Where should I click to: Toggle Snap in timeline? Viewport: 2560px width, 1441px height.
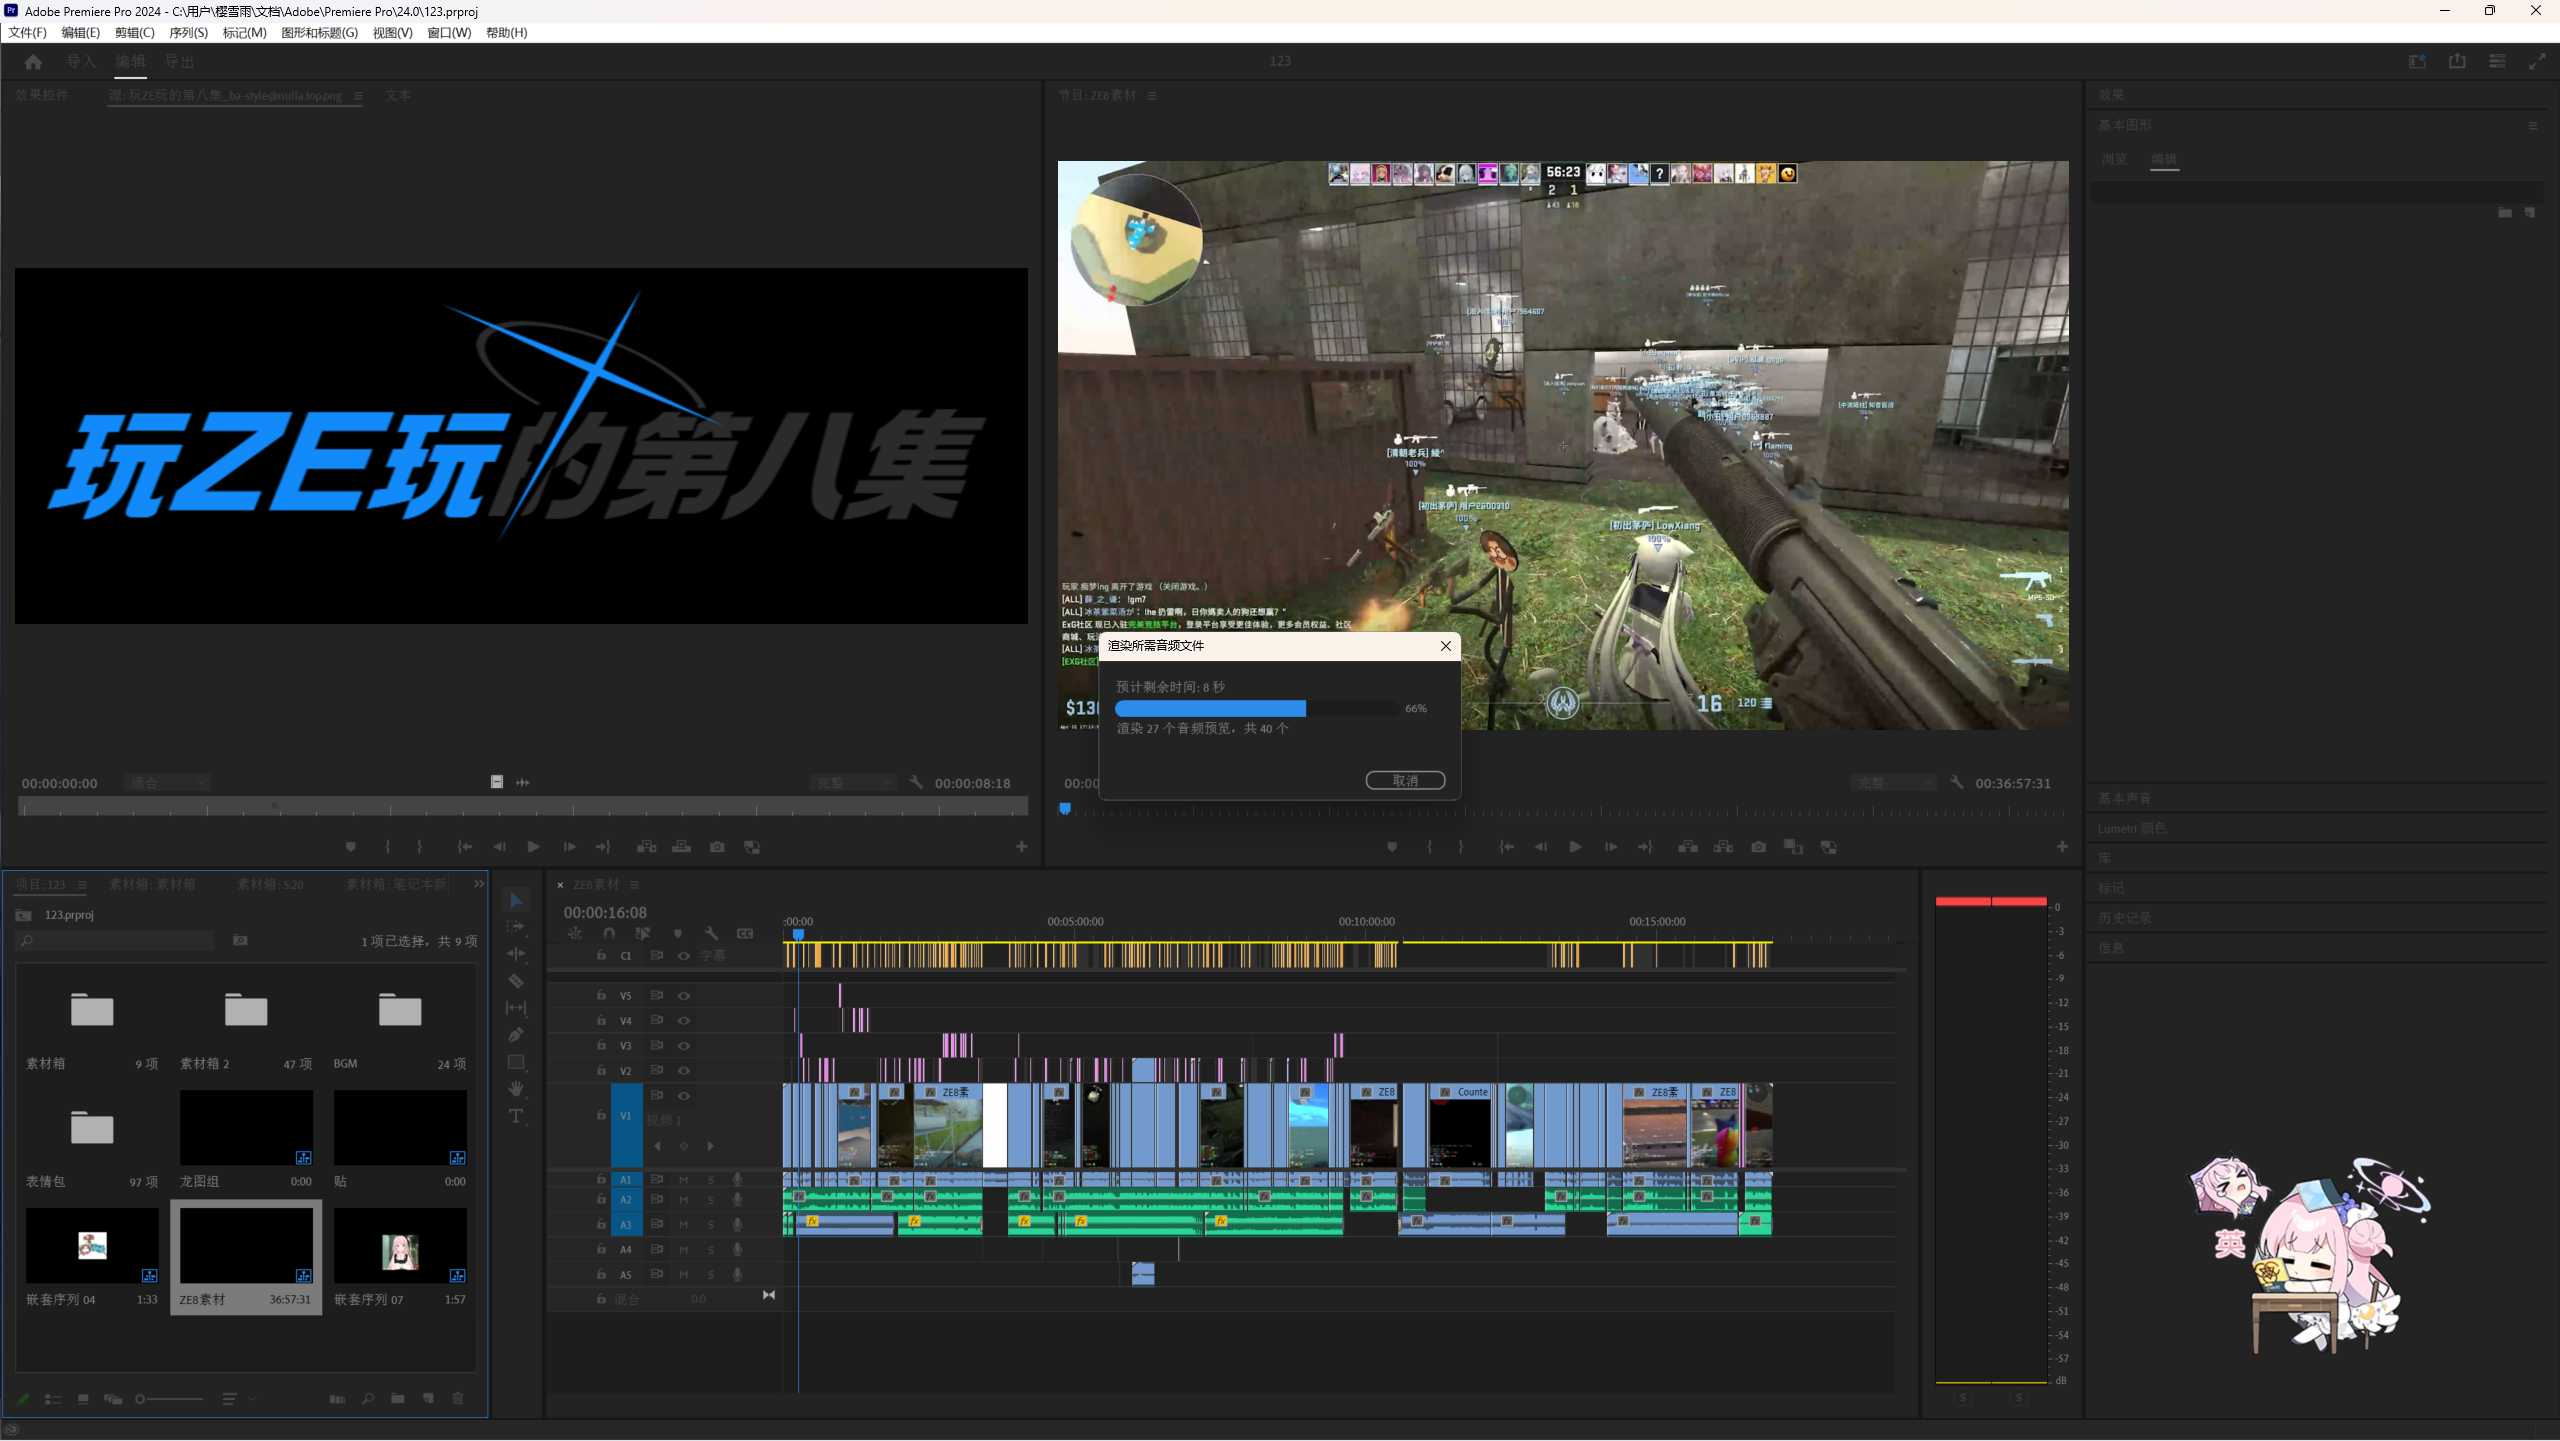point(609,933)
